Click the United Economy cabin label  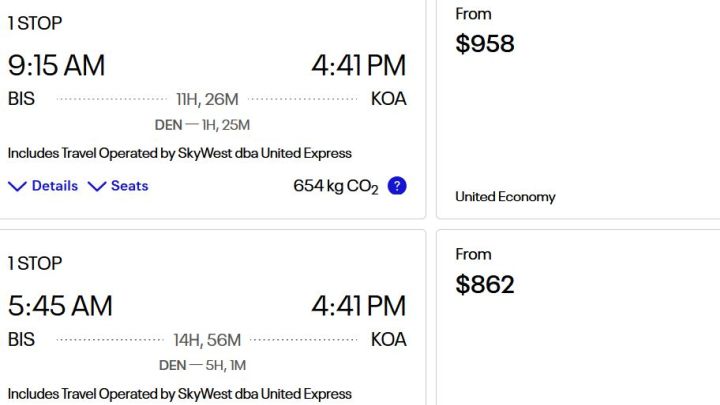pyautogui.click(x=505, y=197)
